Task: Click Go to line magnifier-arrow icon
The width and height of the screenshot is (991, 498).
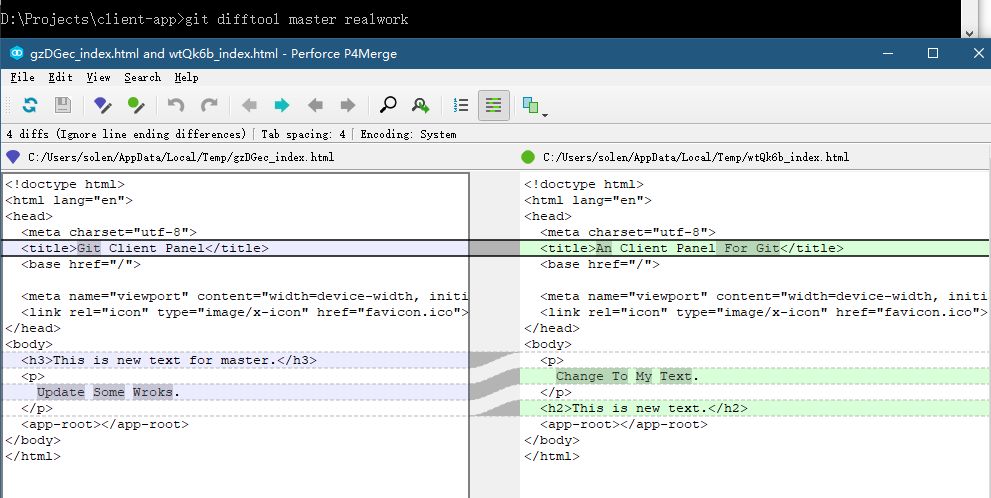Action: (x=420, y=105)
